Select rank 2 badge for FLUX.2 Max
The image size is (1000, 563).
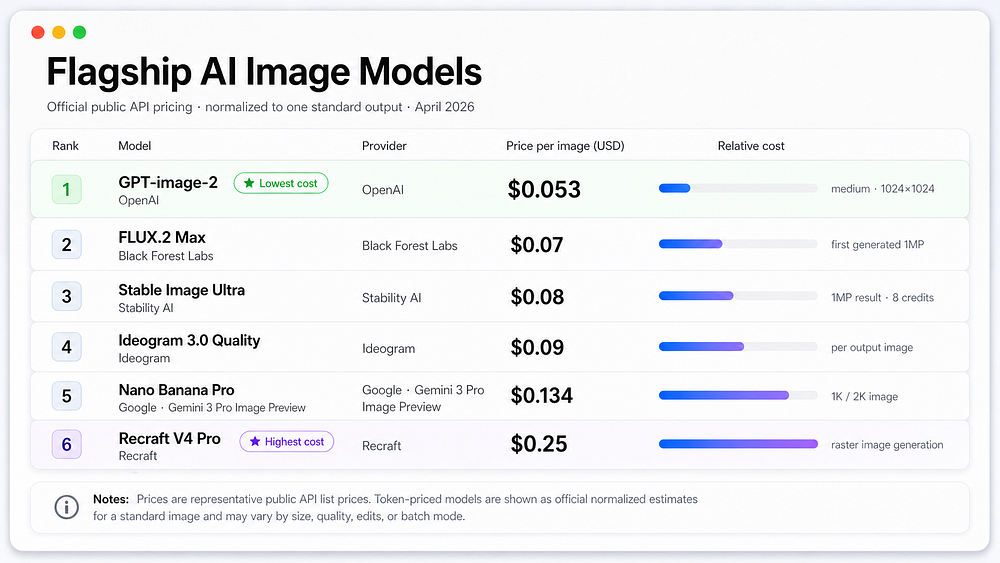click(66, 245)
